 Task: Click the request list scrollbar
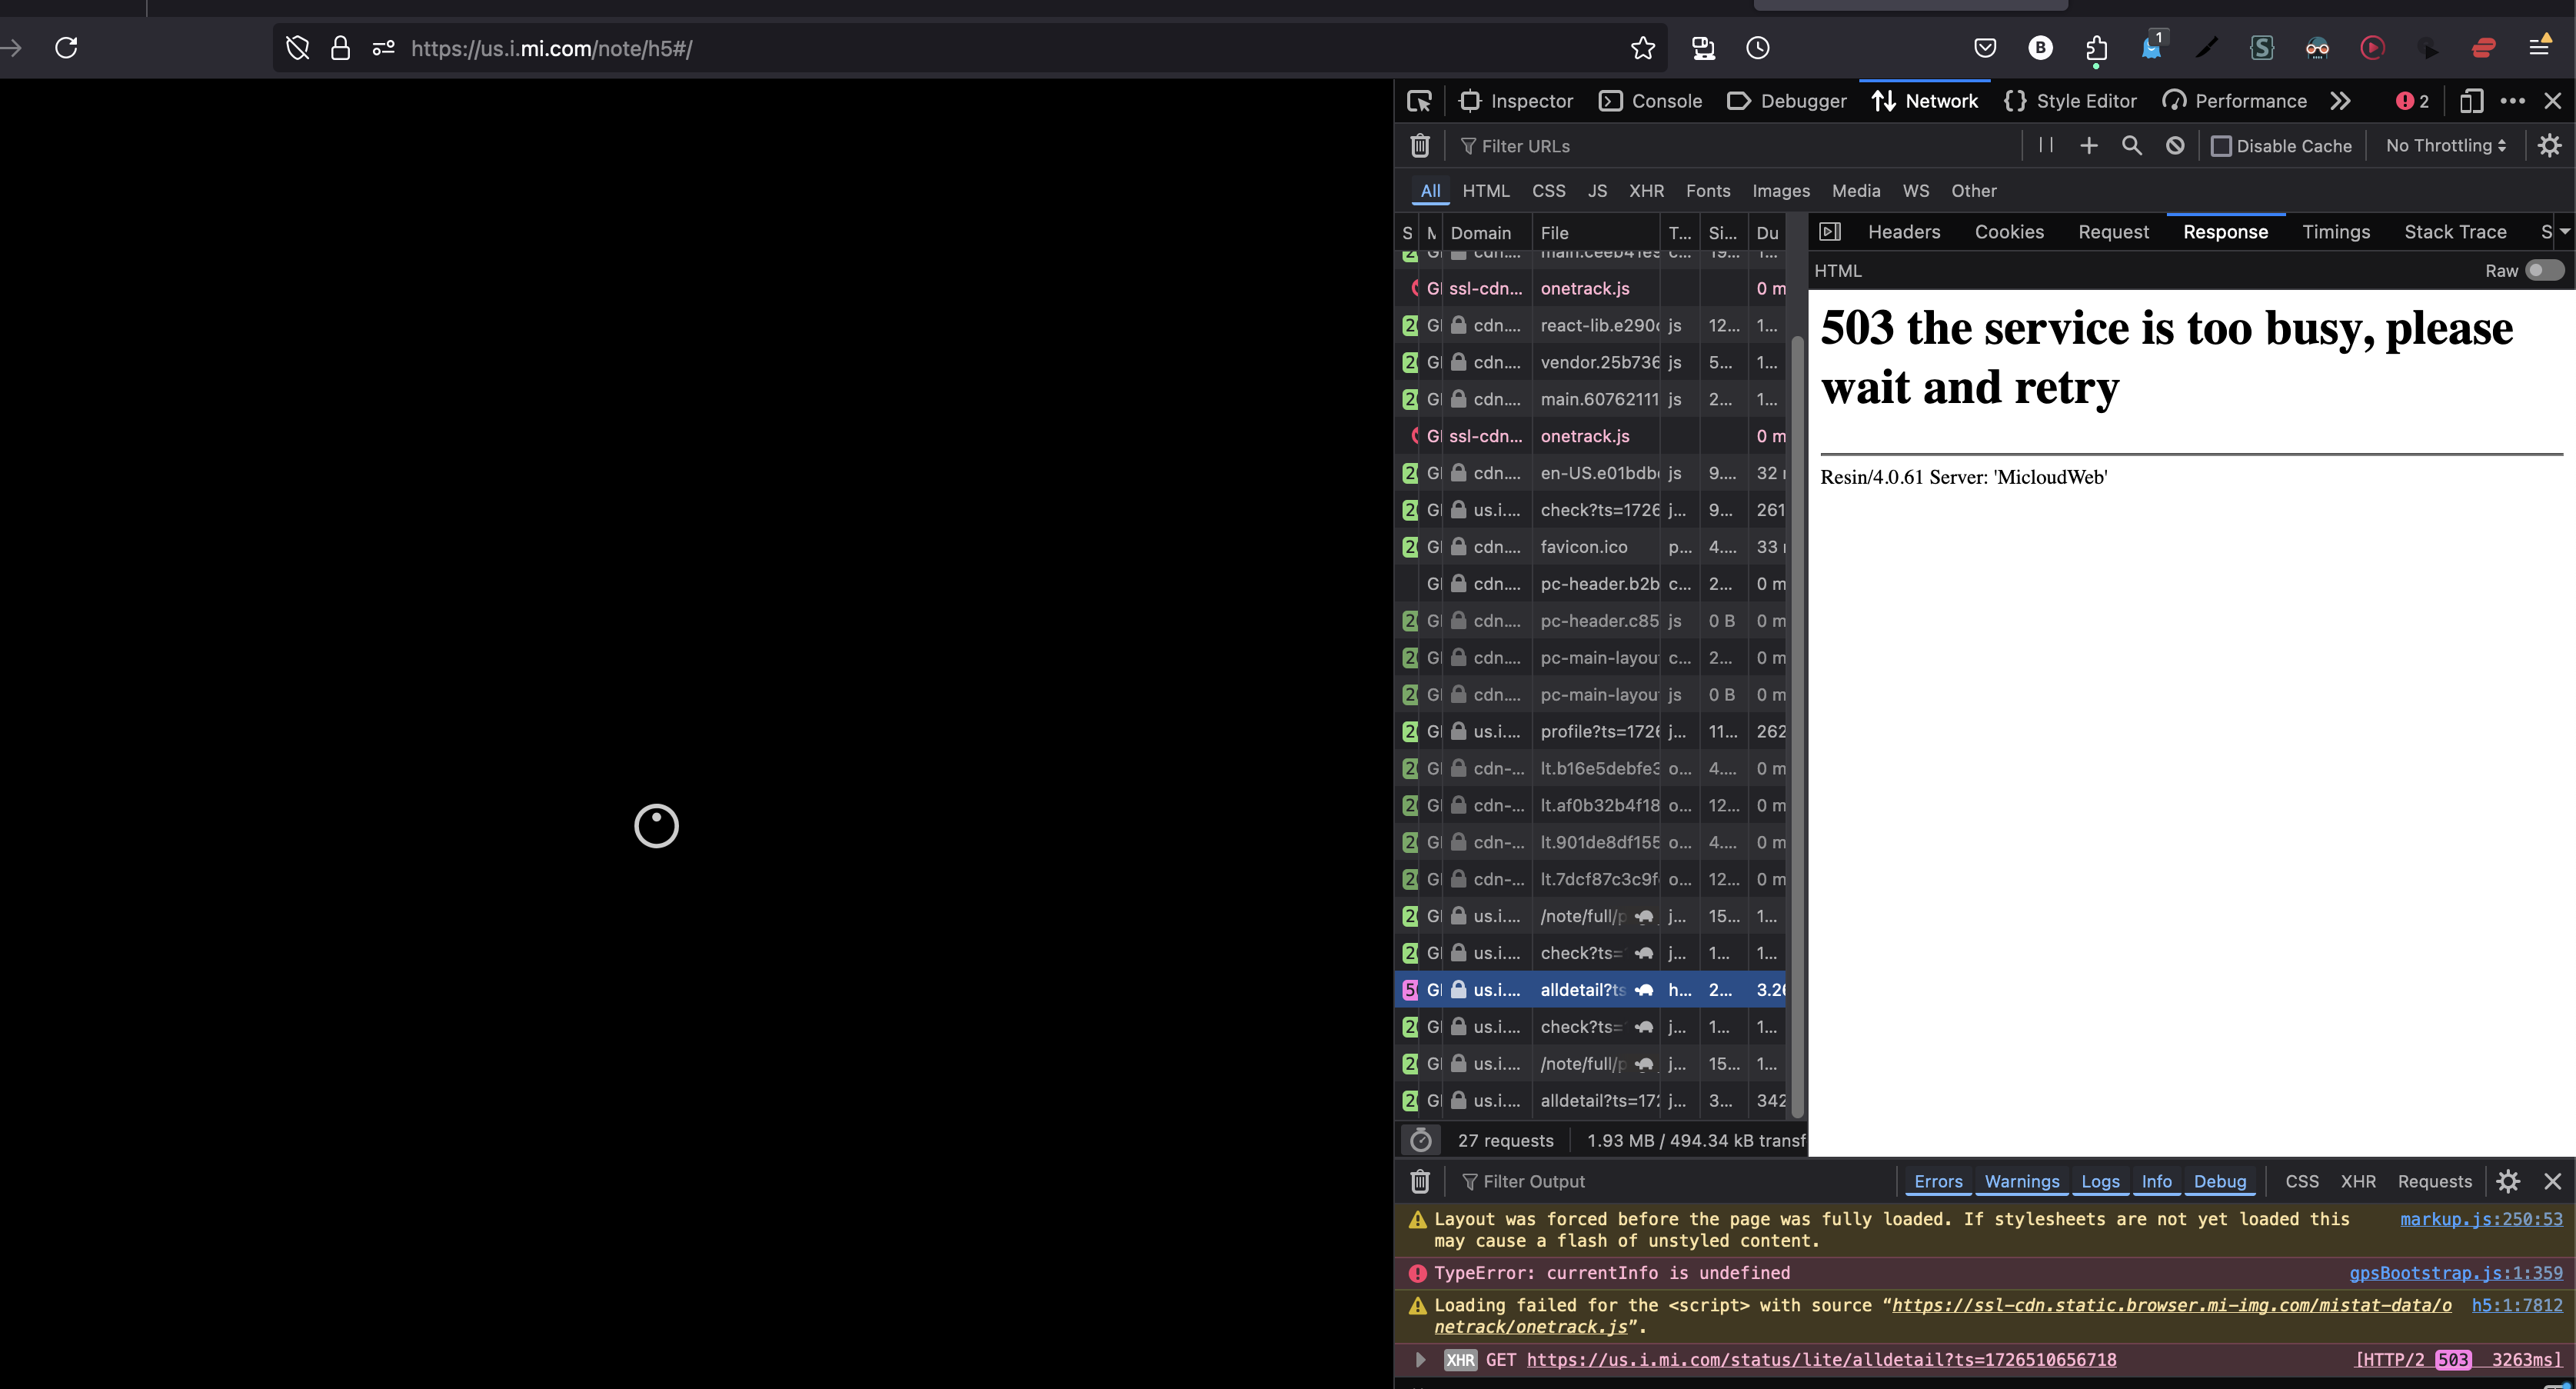click(1797, 727)
